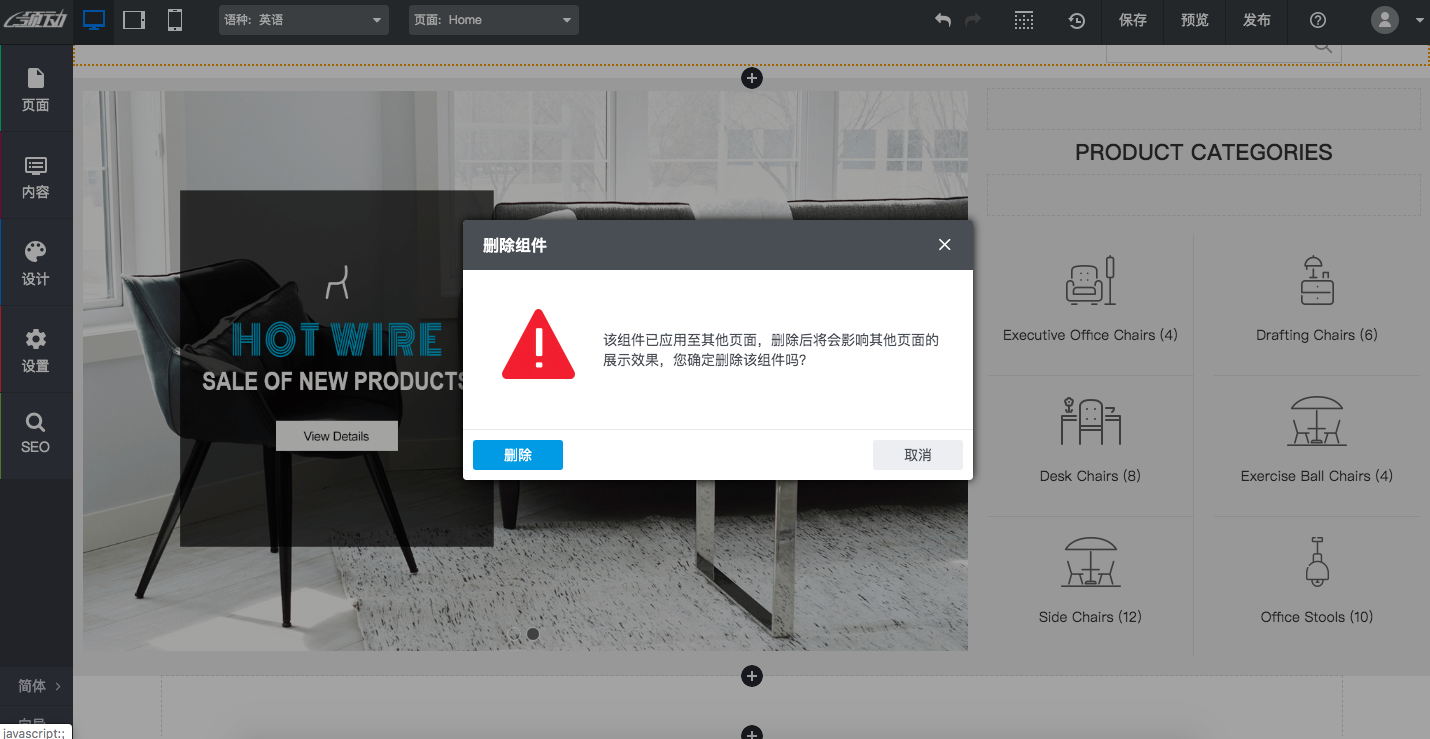Open the version history clock icon

click(1077, 20)
